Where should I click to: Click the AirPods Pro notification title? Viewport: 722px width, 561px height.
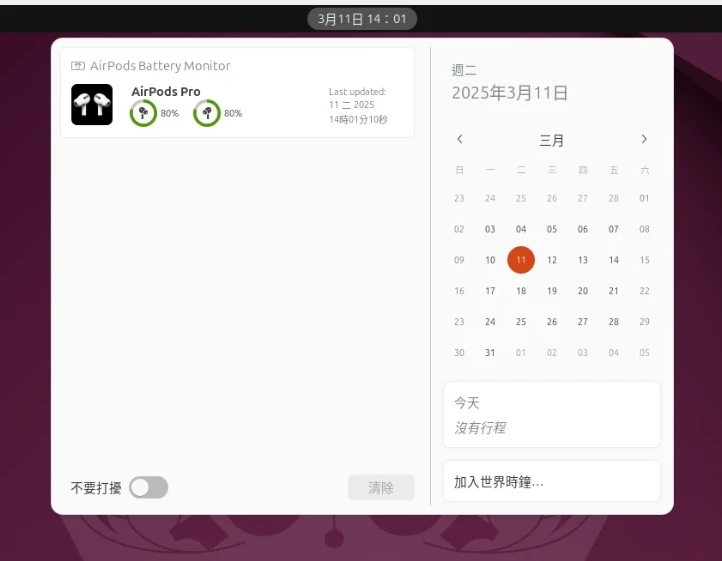(x=166, y=92)
